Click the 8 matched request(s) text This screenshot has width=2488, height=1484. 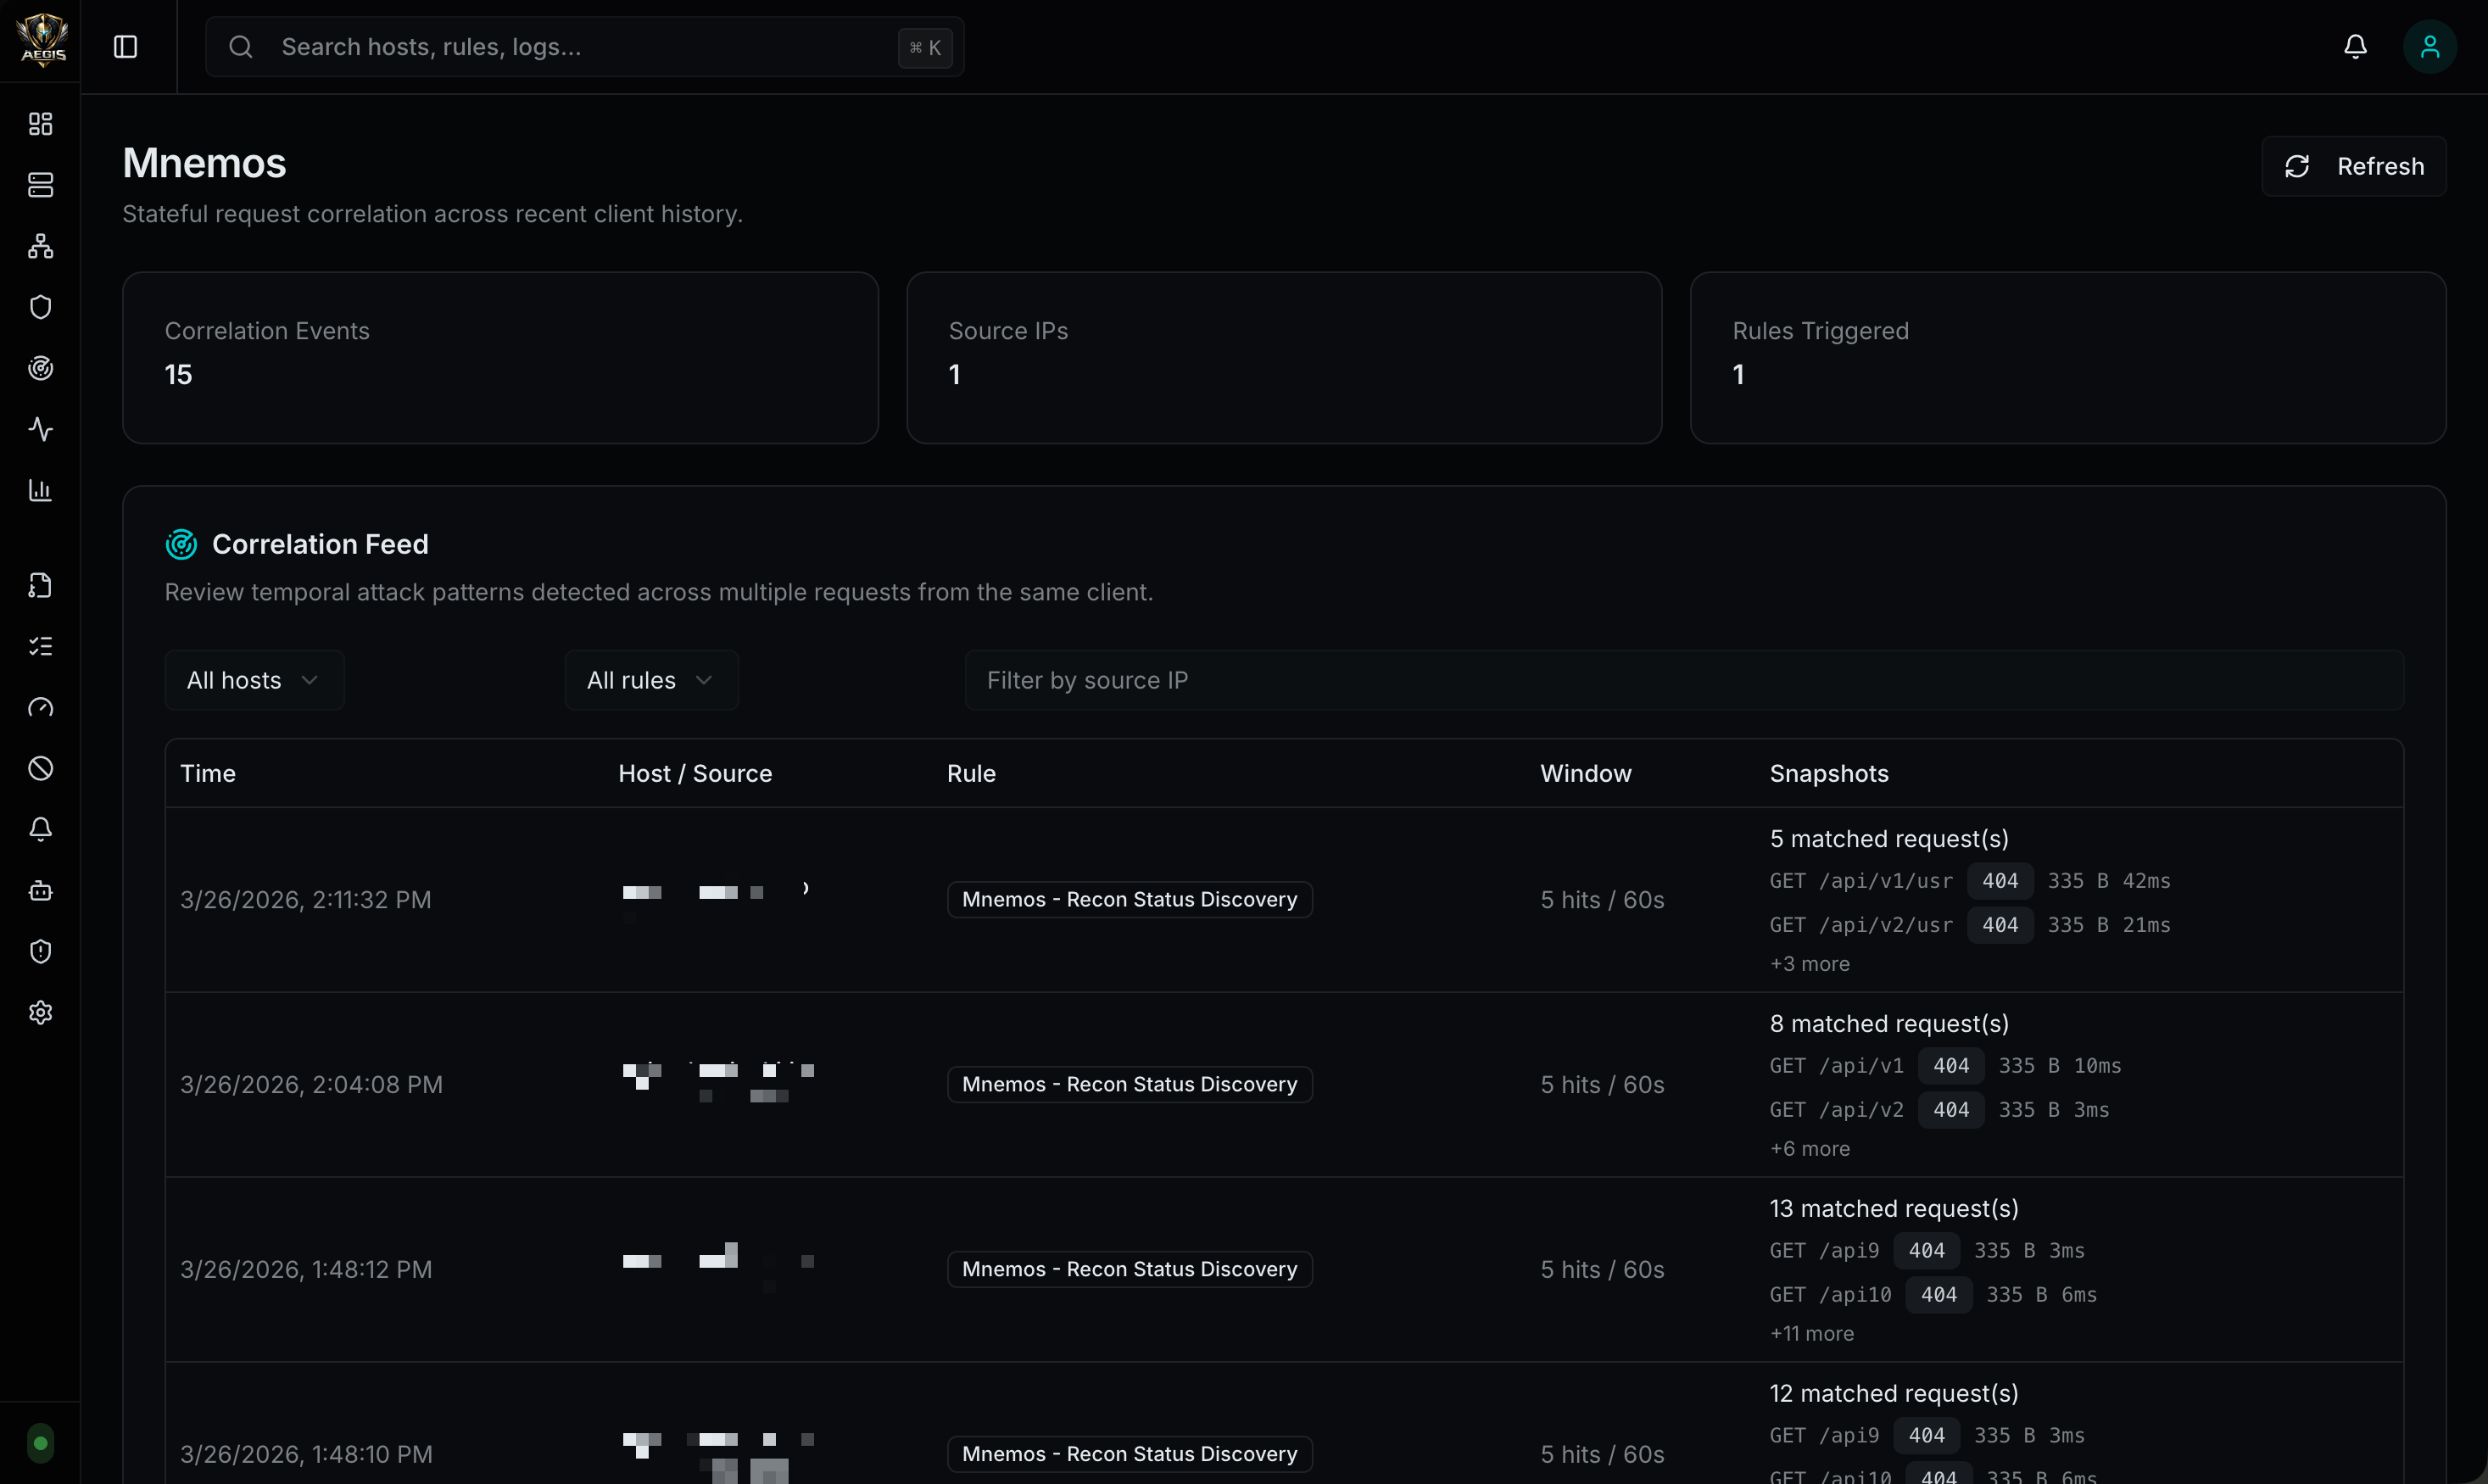(x=1889, y=1024)
